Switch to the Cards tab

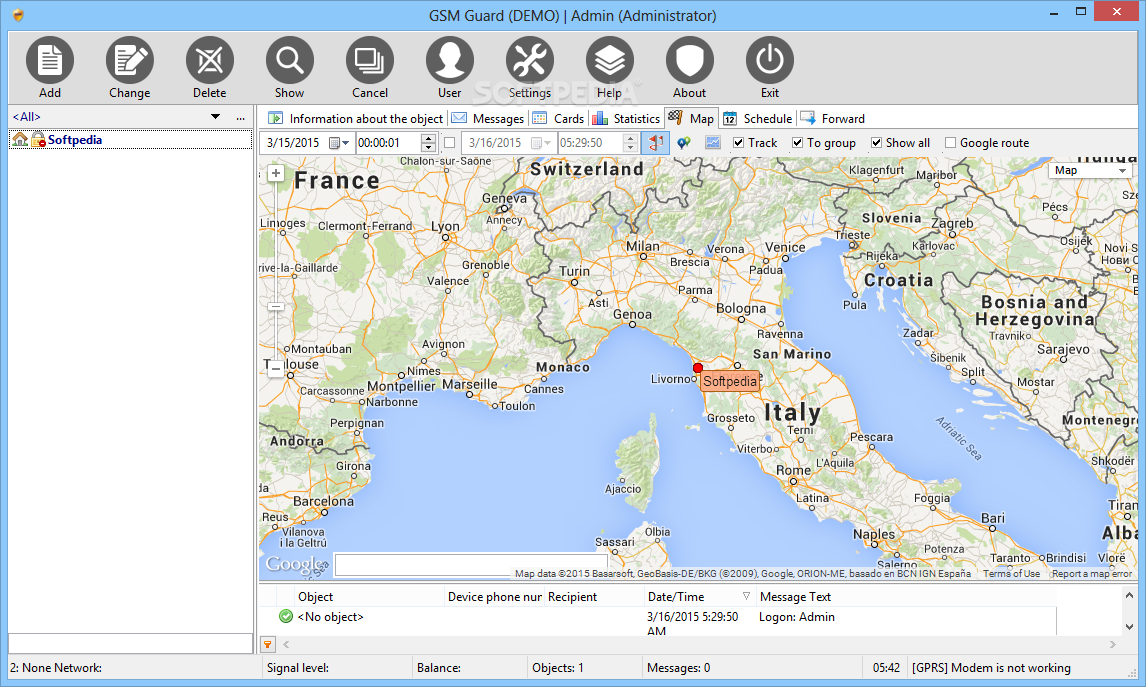pyautogui.click(x=559, y=118)
